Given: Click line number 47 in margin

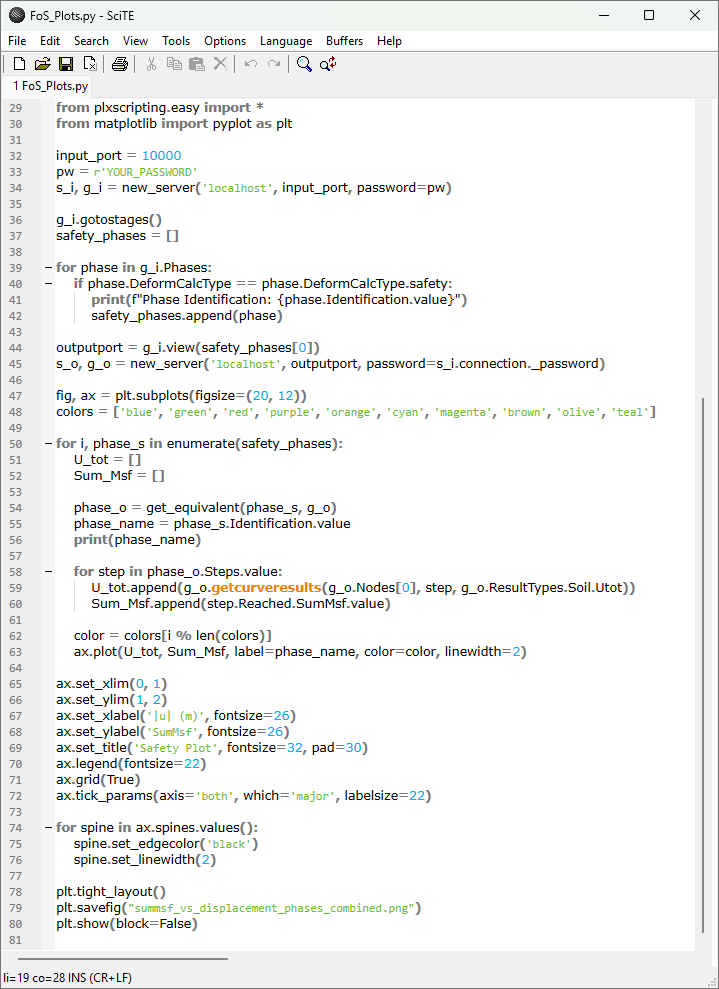Looking at the screenshot, I should [x=16, y=396].
